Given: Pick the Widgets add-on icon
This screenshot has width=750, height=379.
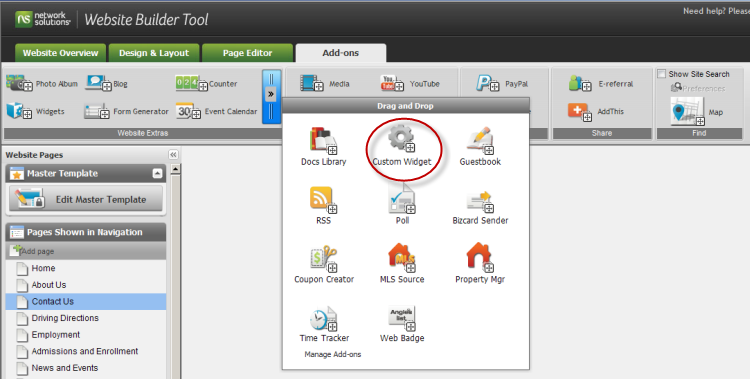Looking at the screenshot, I should point(19,111).
